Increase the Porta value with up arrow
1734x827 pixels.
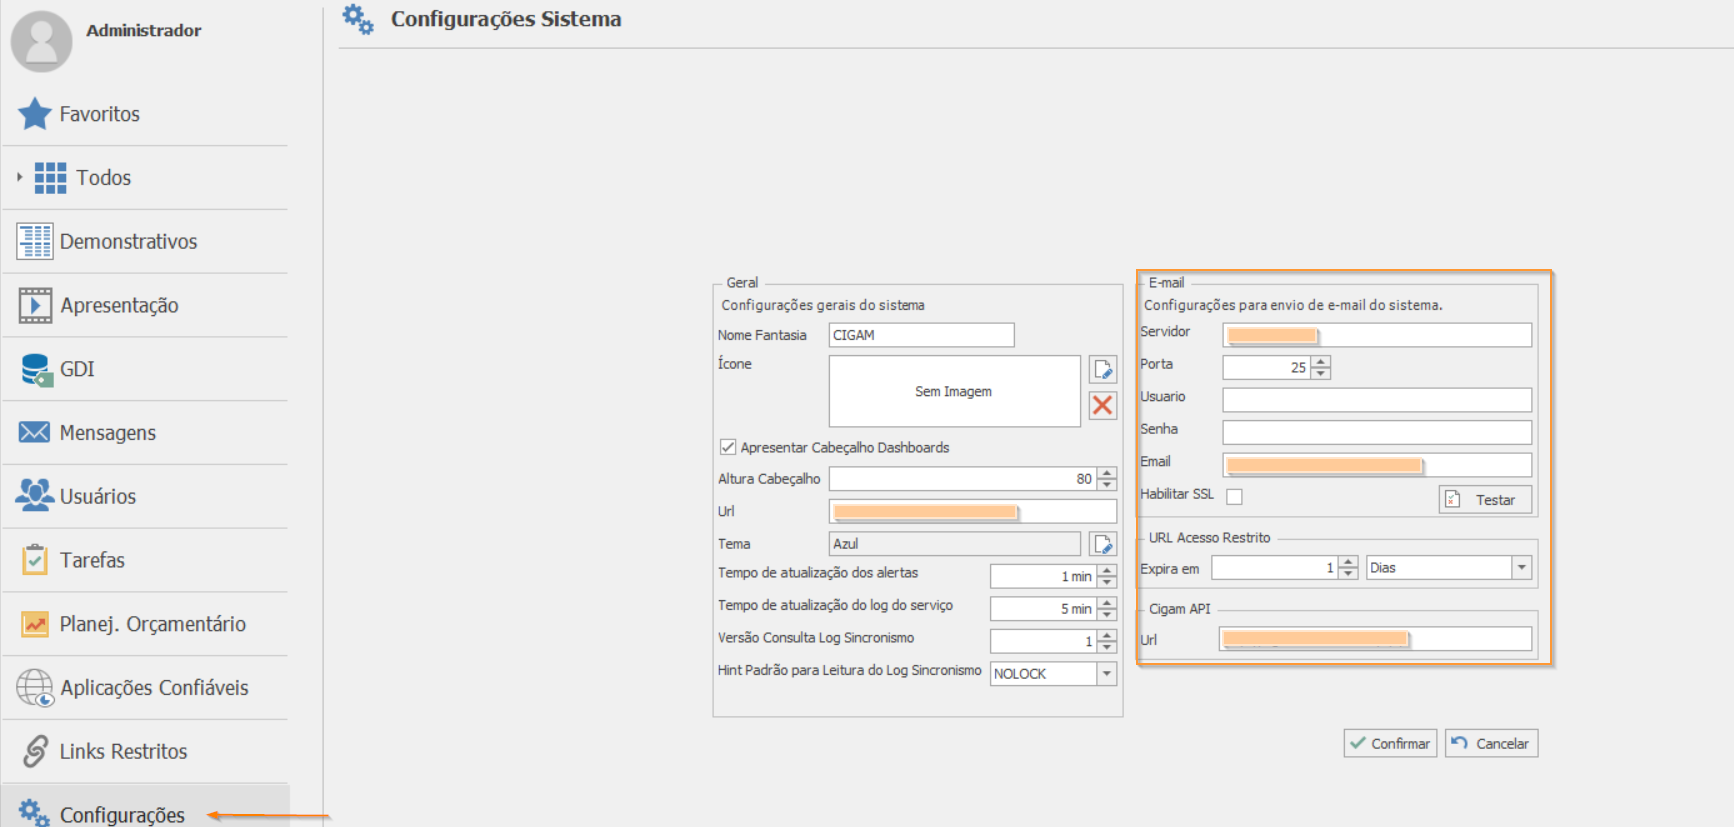[x=1321, y=362]
